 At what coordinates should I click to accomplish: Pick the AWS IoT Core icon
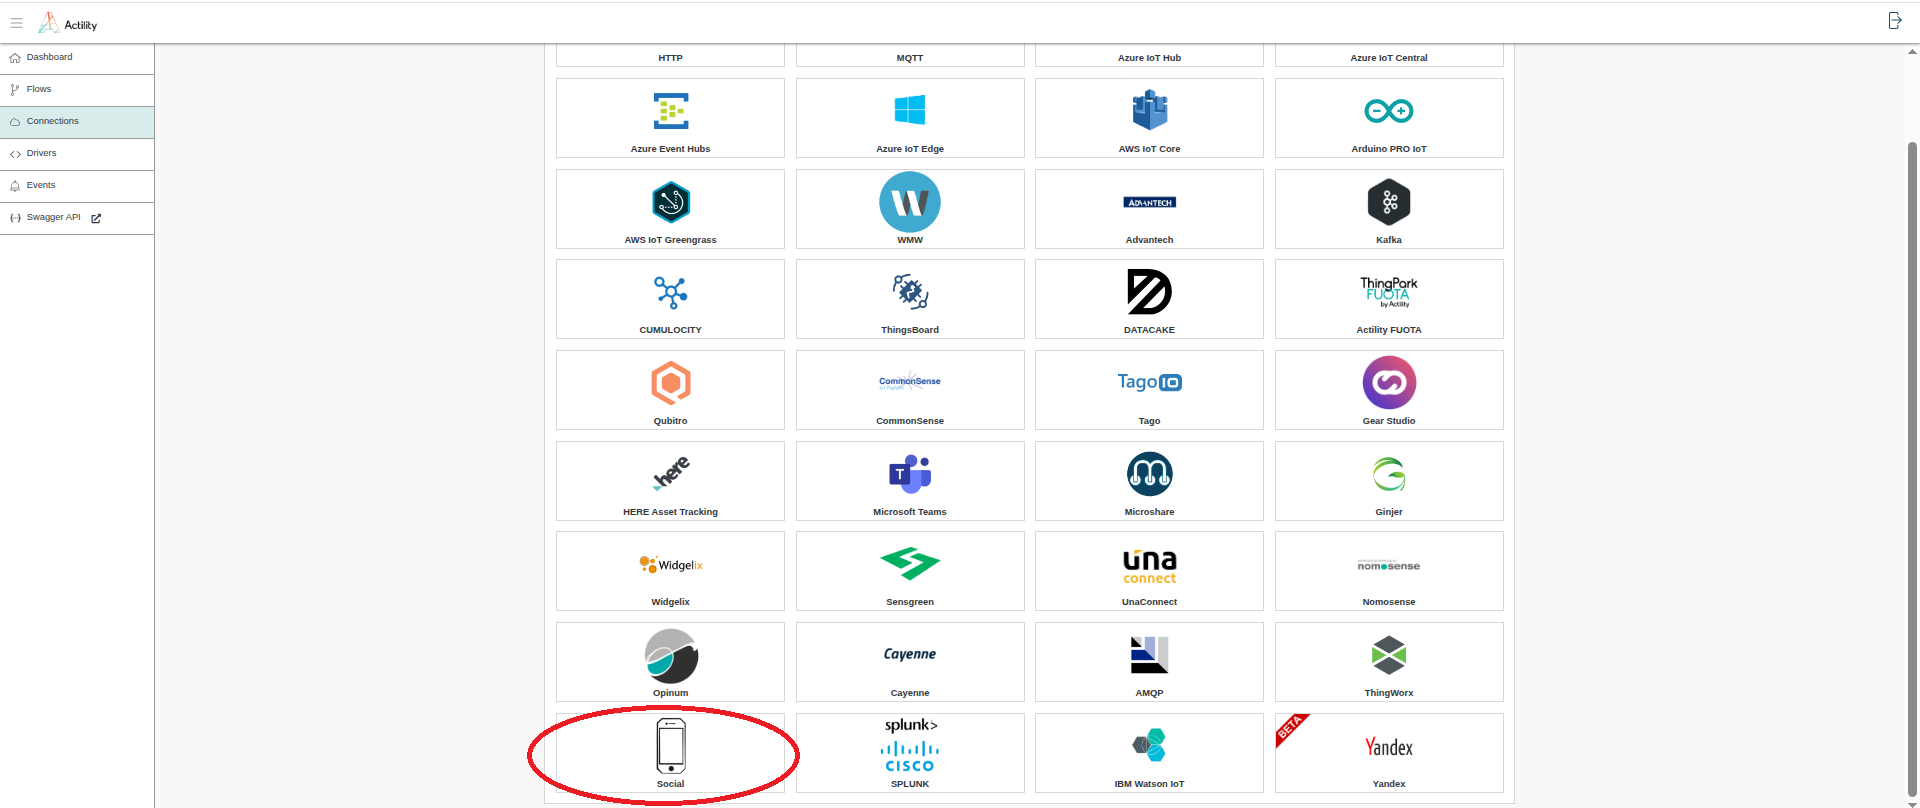[1149, 110]
